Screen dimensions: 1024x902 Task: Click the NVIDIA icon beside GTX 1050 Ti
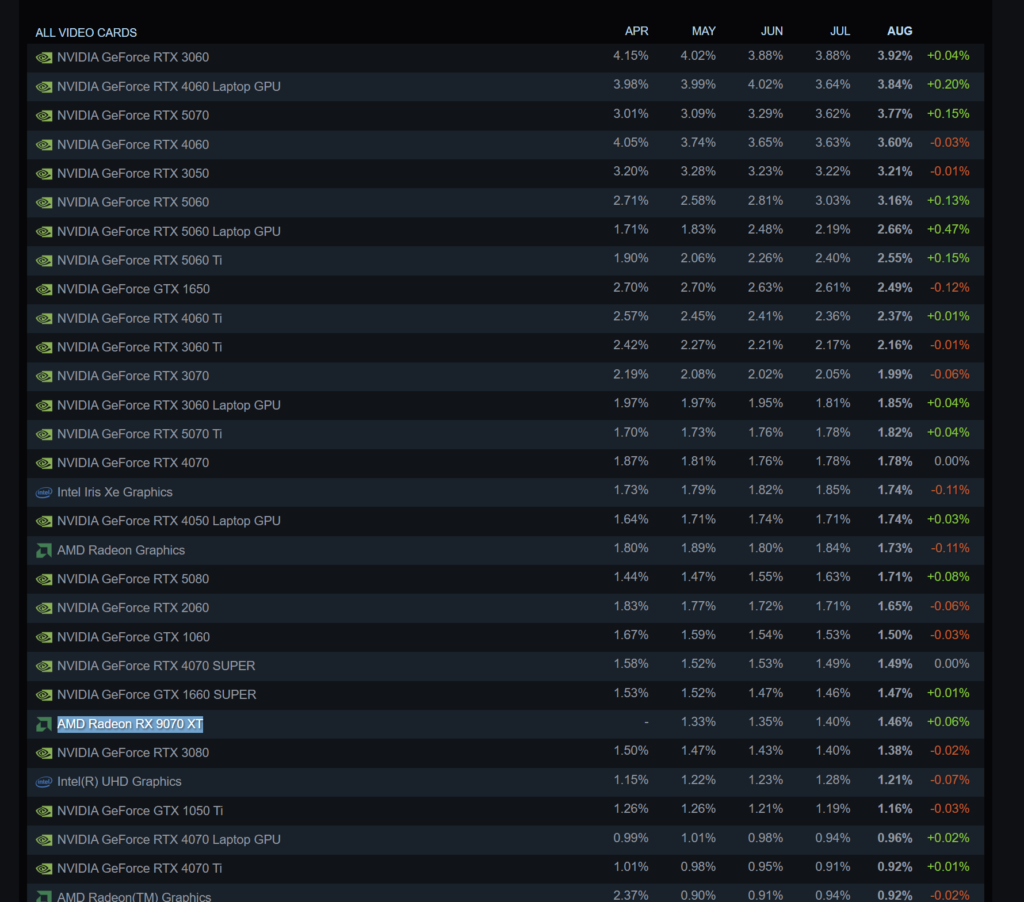(44, 811)
